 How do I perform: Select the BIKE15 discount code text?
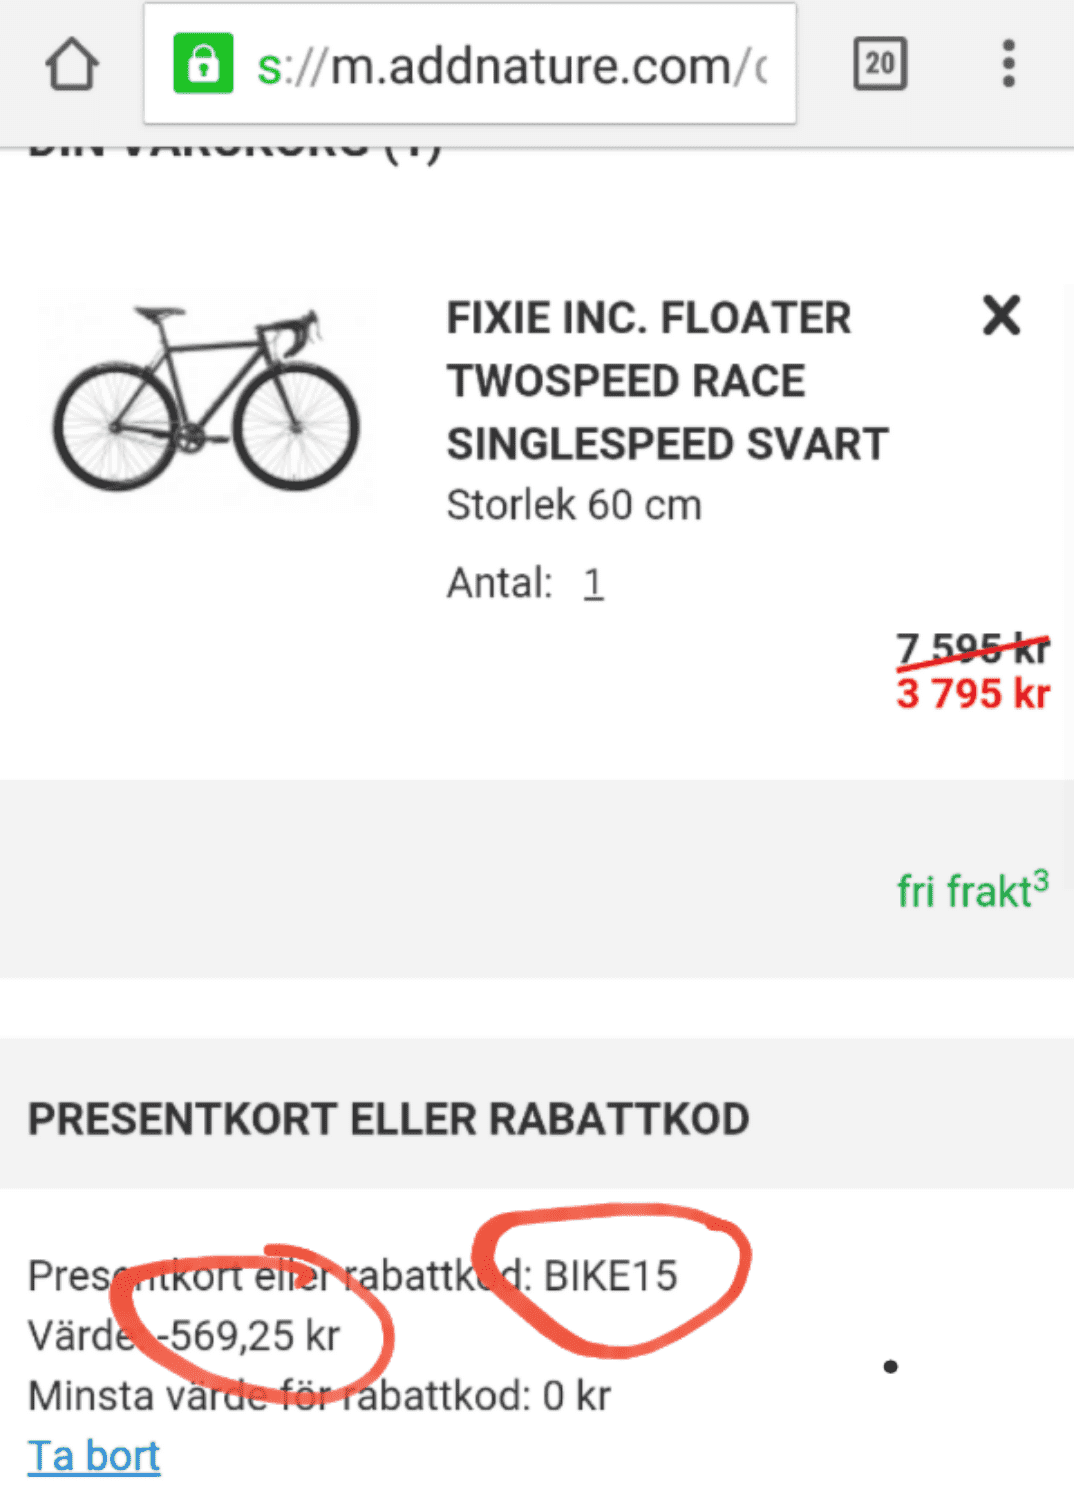tap(611, 1276)
